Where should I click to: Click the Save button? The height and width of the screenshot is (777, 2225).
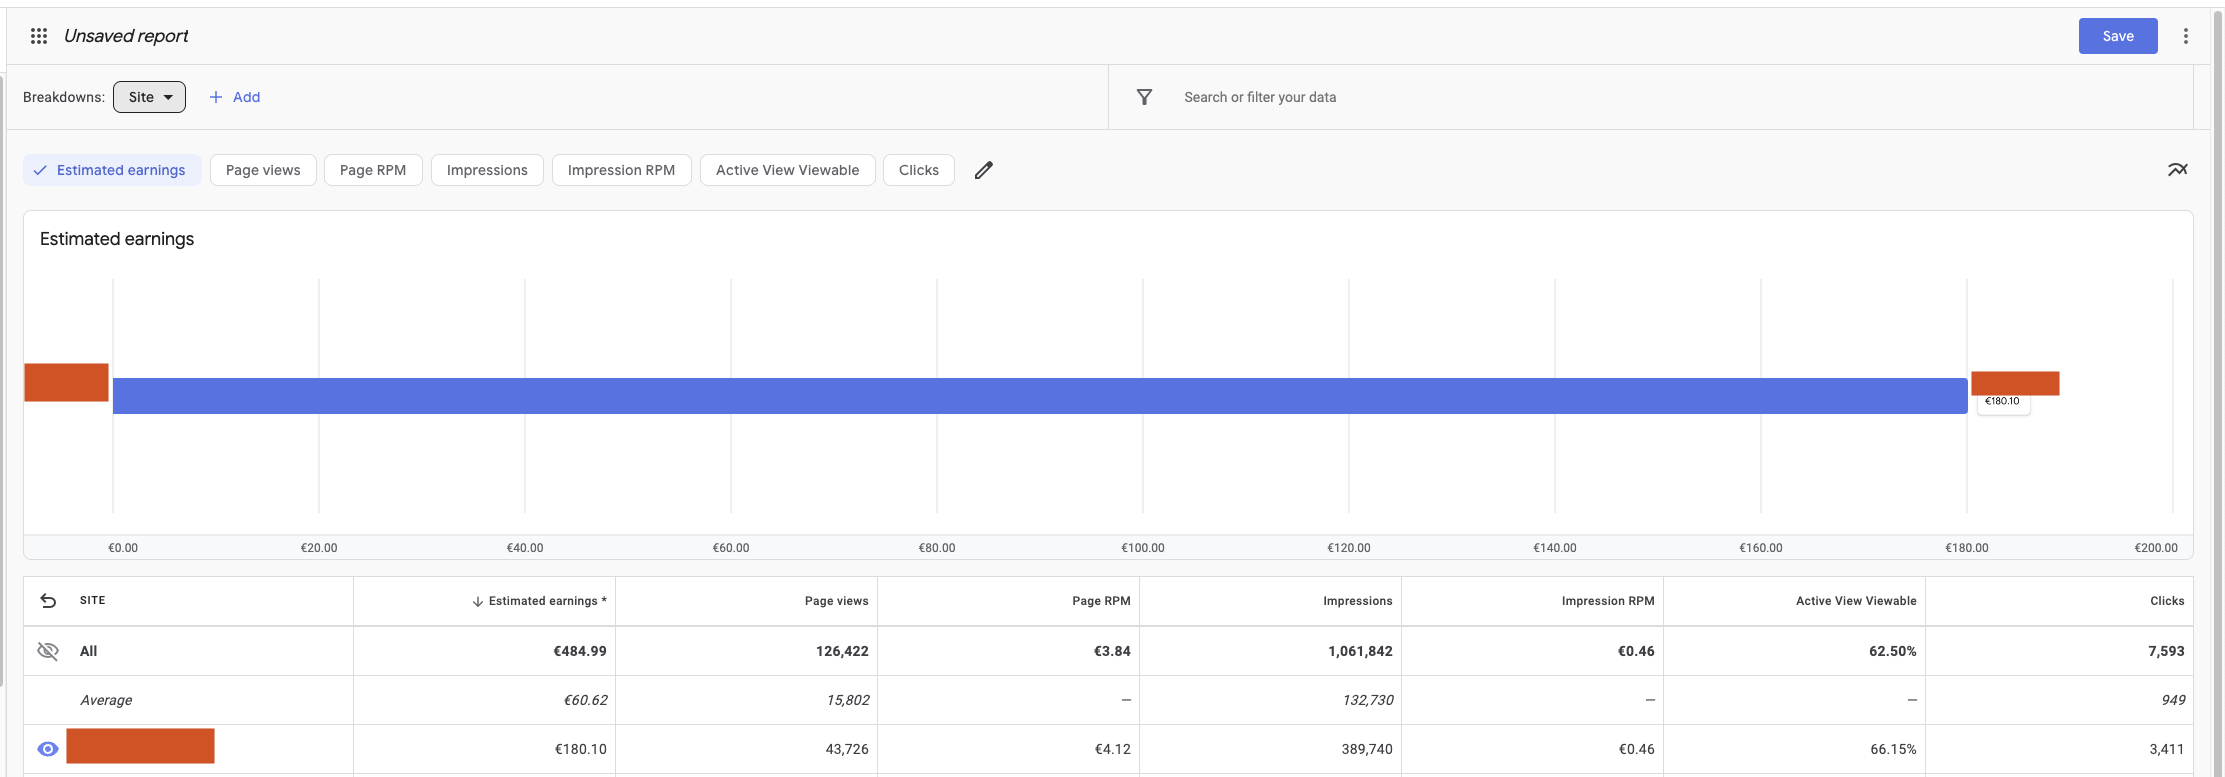[2117, 36]
